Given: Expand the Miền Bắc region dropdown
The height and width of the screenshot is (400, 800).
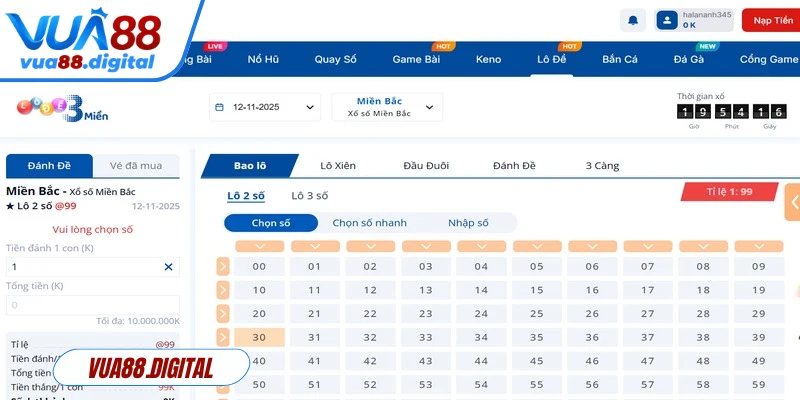Looking at the screenshot, I should pos(387,107).
